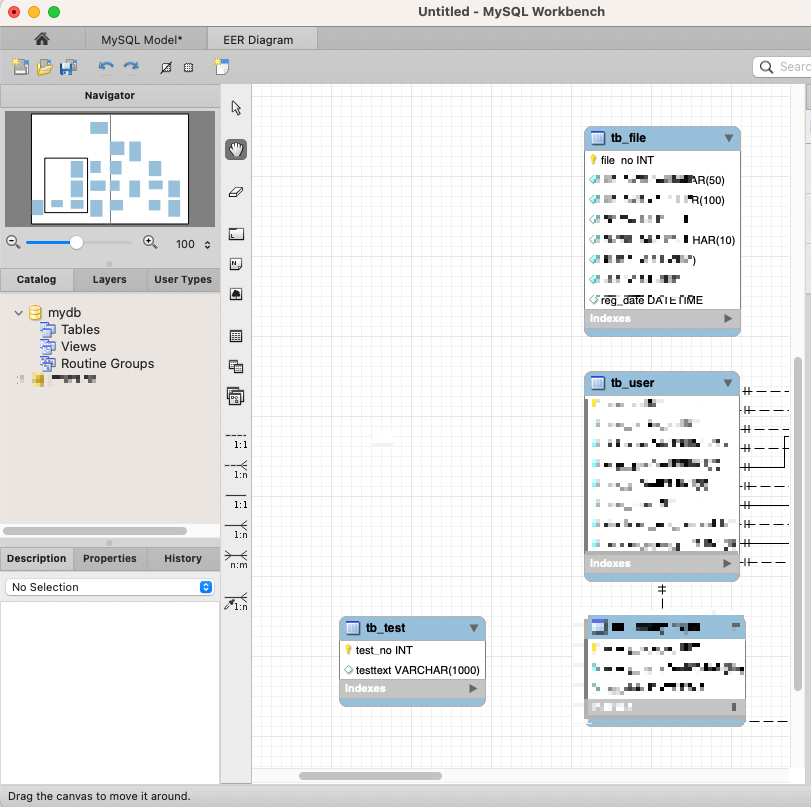Collapse the tb_test table with its arrow

point(474,628)
